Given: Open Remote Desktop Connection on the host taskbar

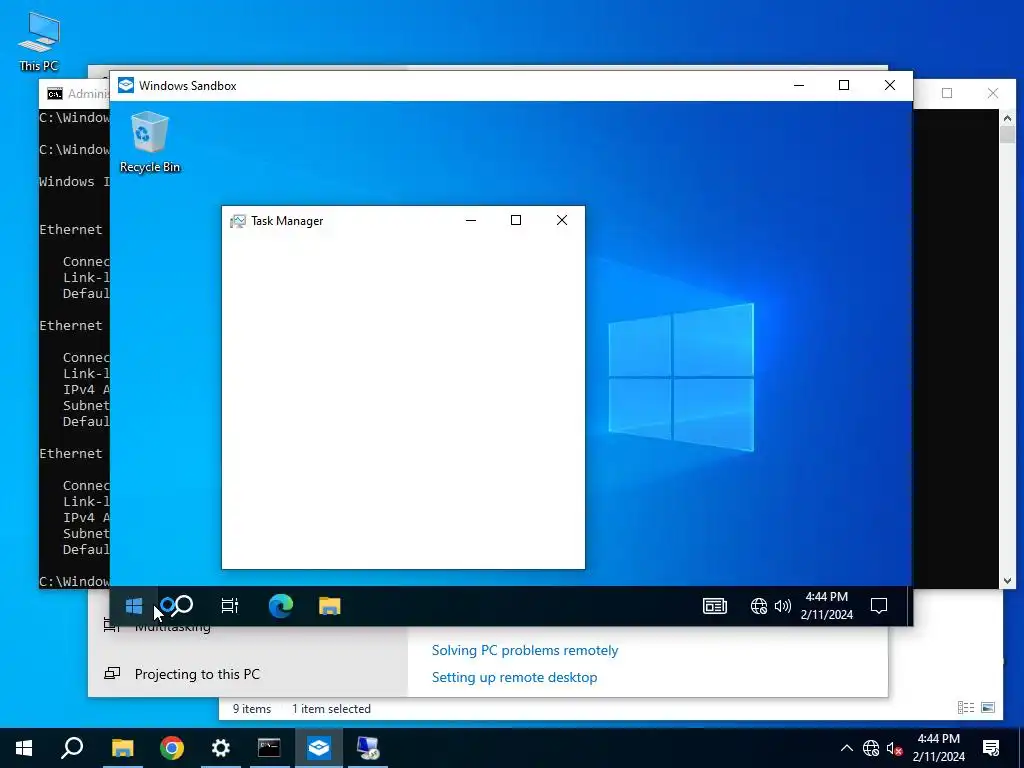Looking at the screenshot, I should 368,748.
